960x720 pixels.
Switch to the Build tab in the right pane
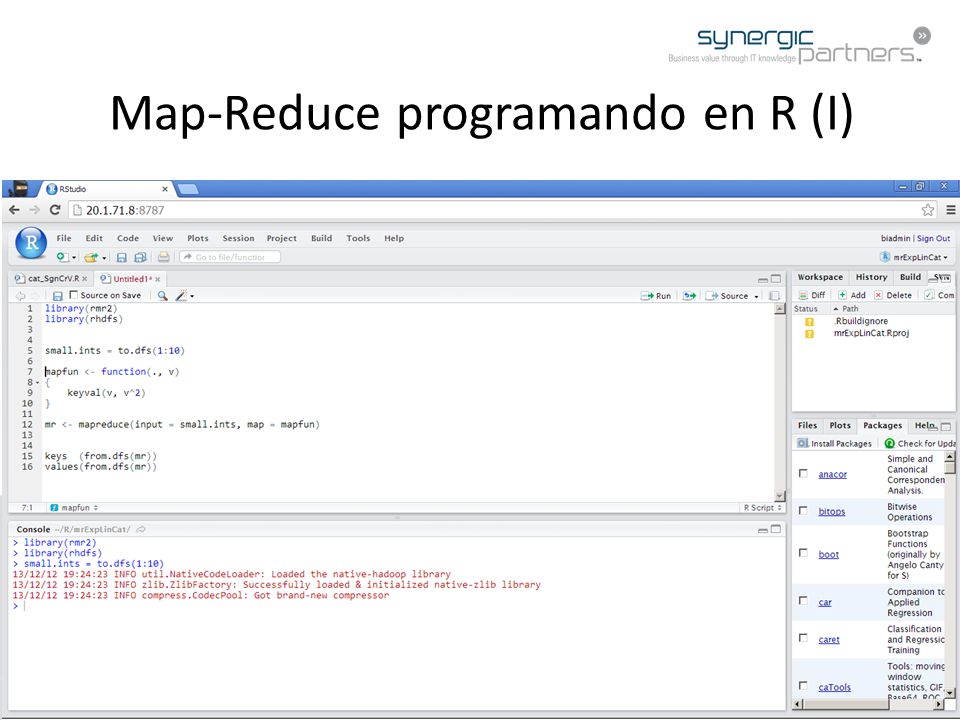point(910,277)
